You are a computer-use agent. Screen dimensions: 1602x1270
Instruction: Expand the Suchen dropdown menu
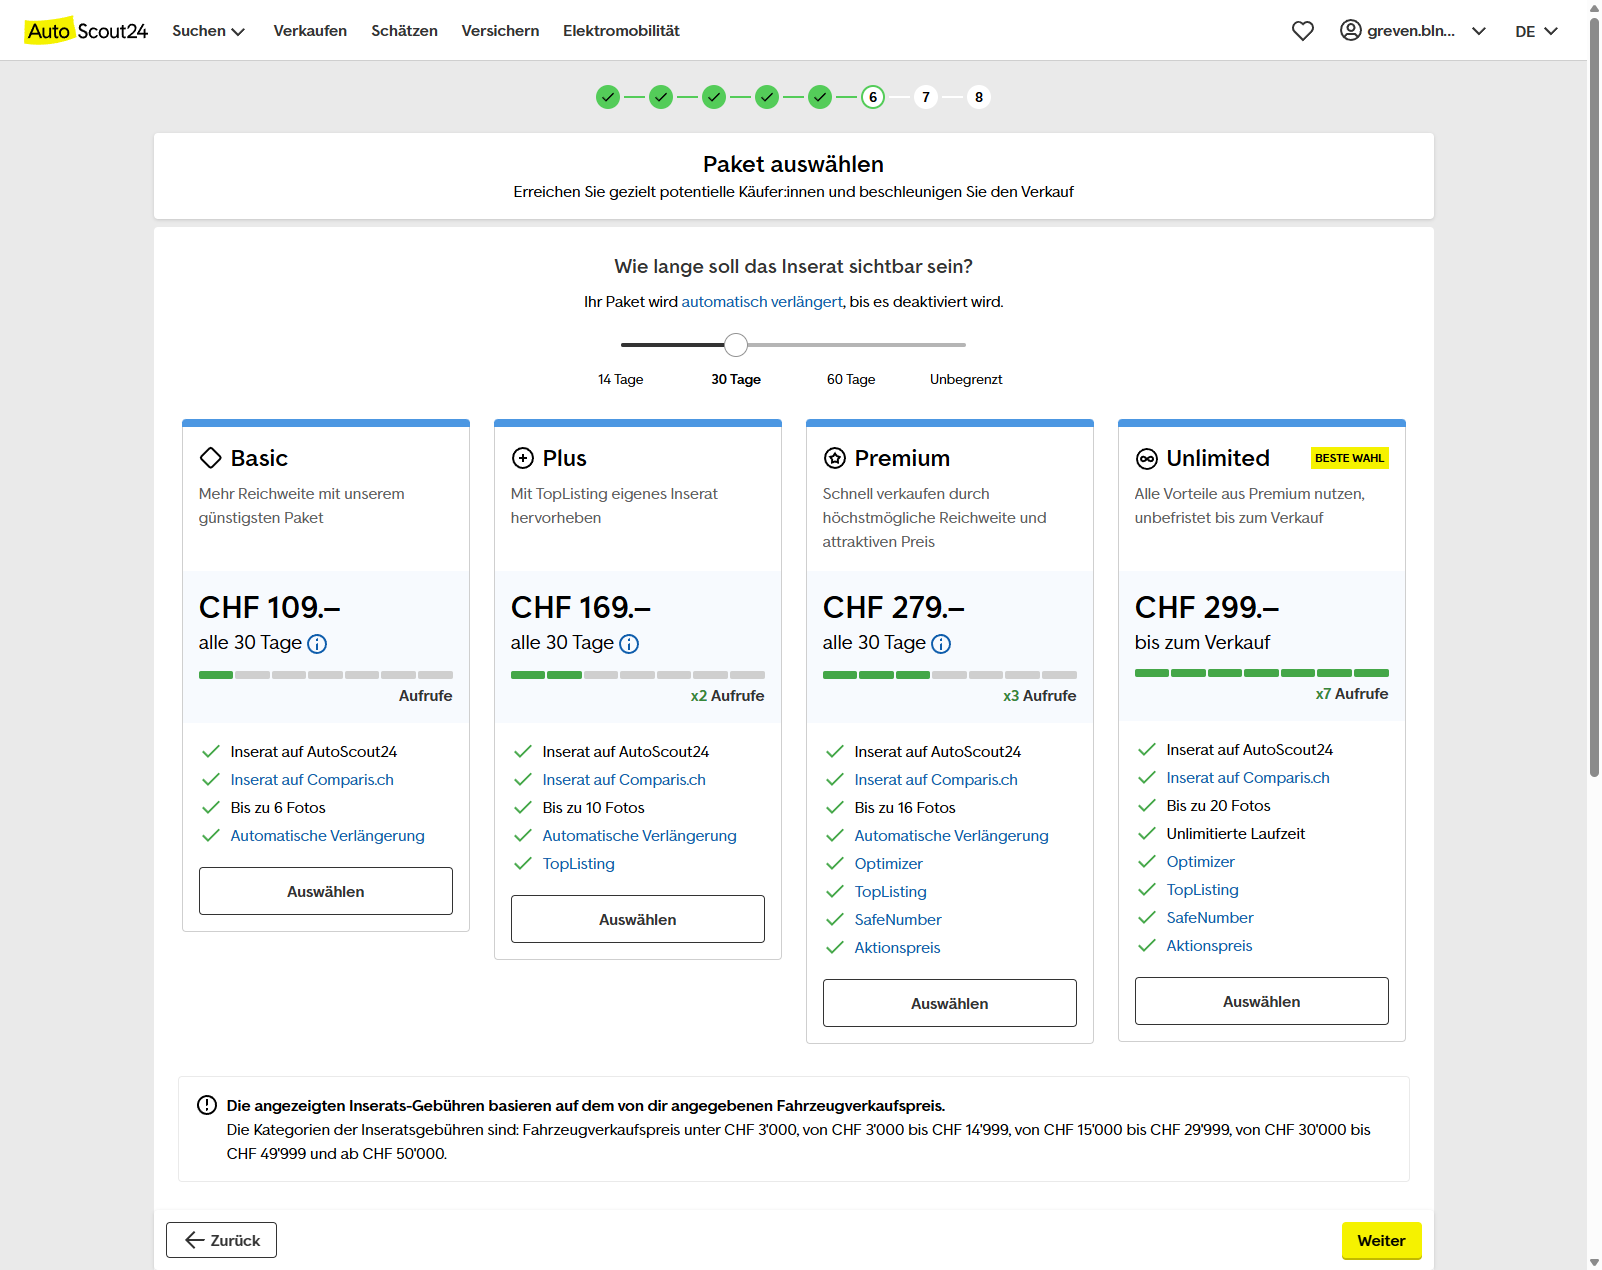pyautogui.click(x=209, y=31)
